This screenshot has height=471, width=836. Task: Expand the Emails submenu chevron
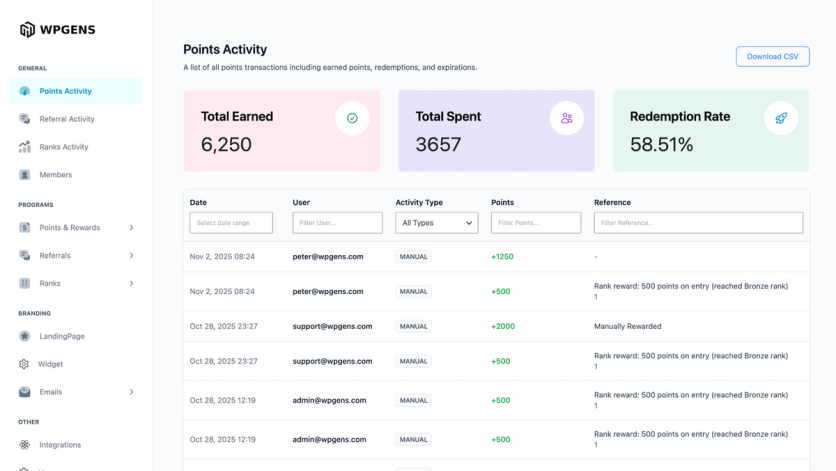point(131,392)
